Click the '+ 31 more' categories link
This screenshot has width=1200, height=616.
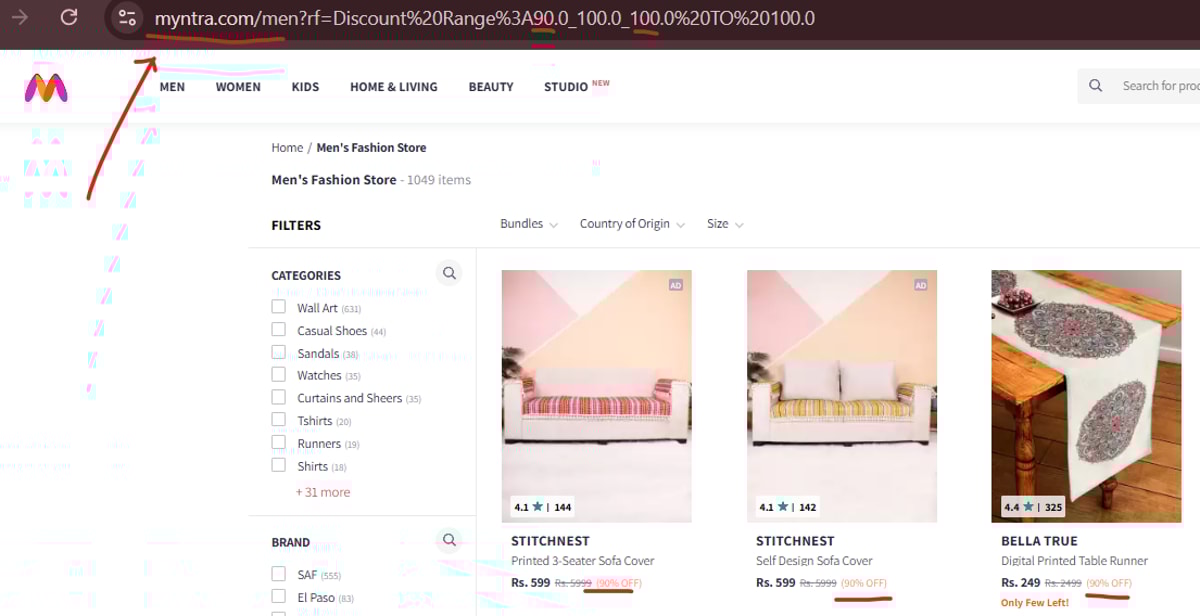coord(322,492)
